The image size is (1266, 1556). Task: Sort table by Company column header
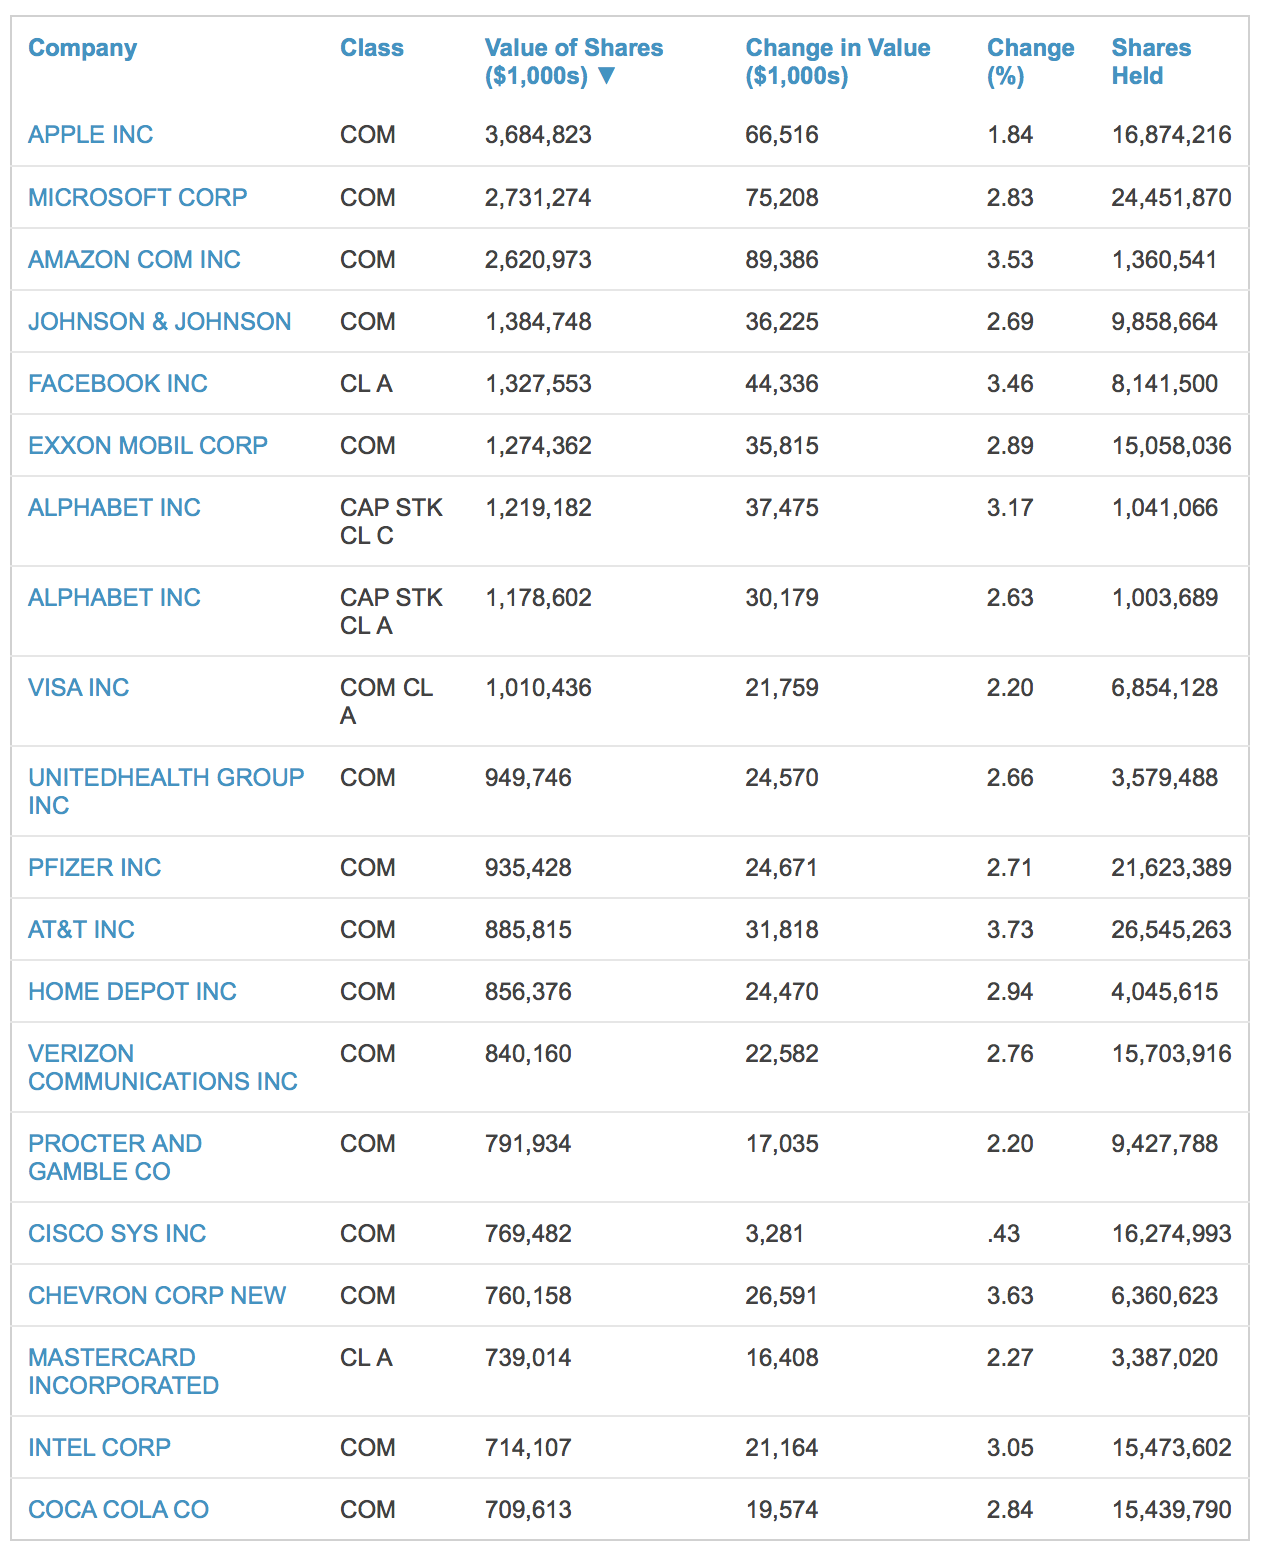pos(82,48)
